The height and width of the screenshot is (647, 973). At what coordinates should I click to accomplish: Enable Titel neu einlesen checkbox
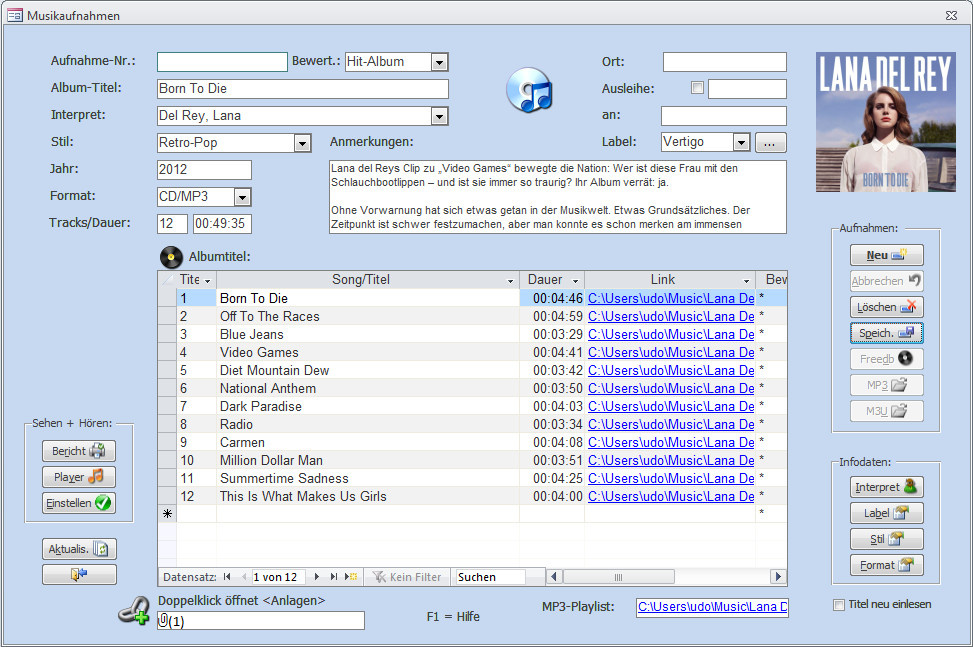pos(839,604)
